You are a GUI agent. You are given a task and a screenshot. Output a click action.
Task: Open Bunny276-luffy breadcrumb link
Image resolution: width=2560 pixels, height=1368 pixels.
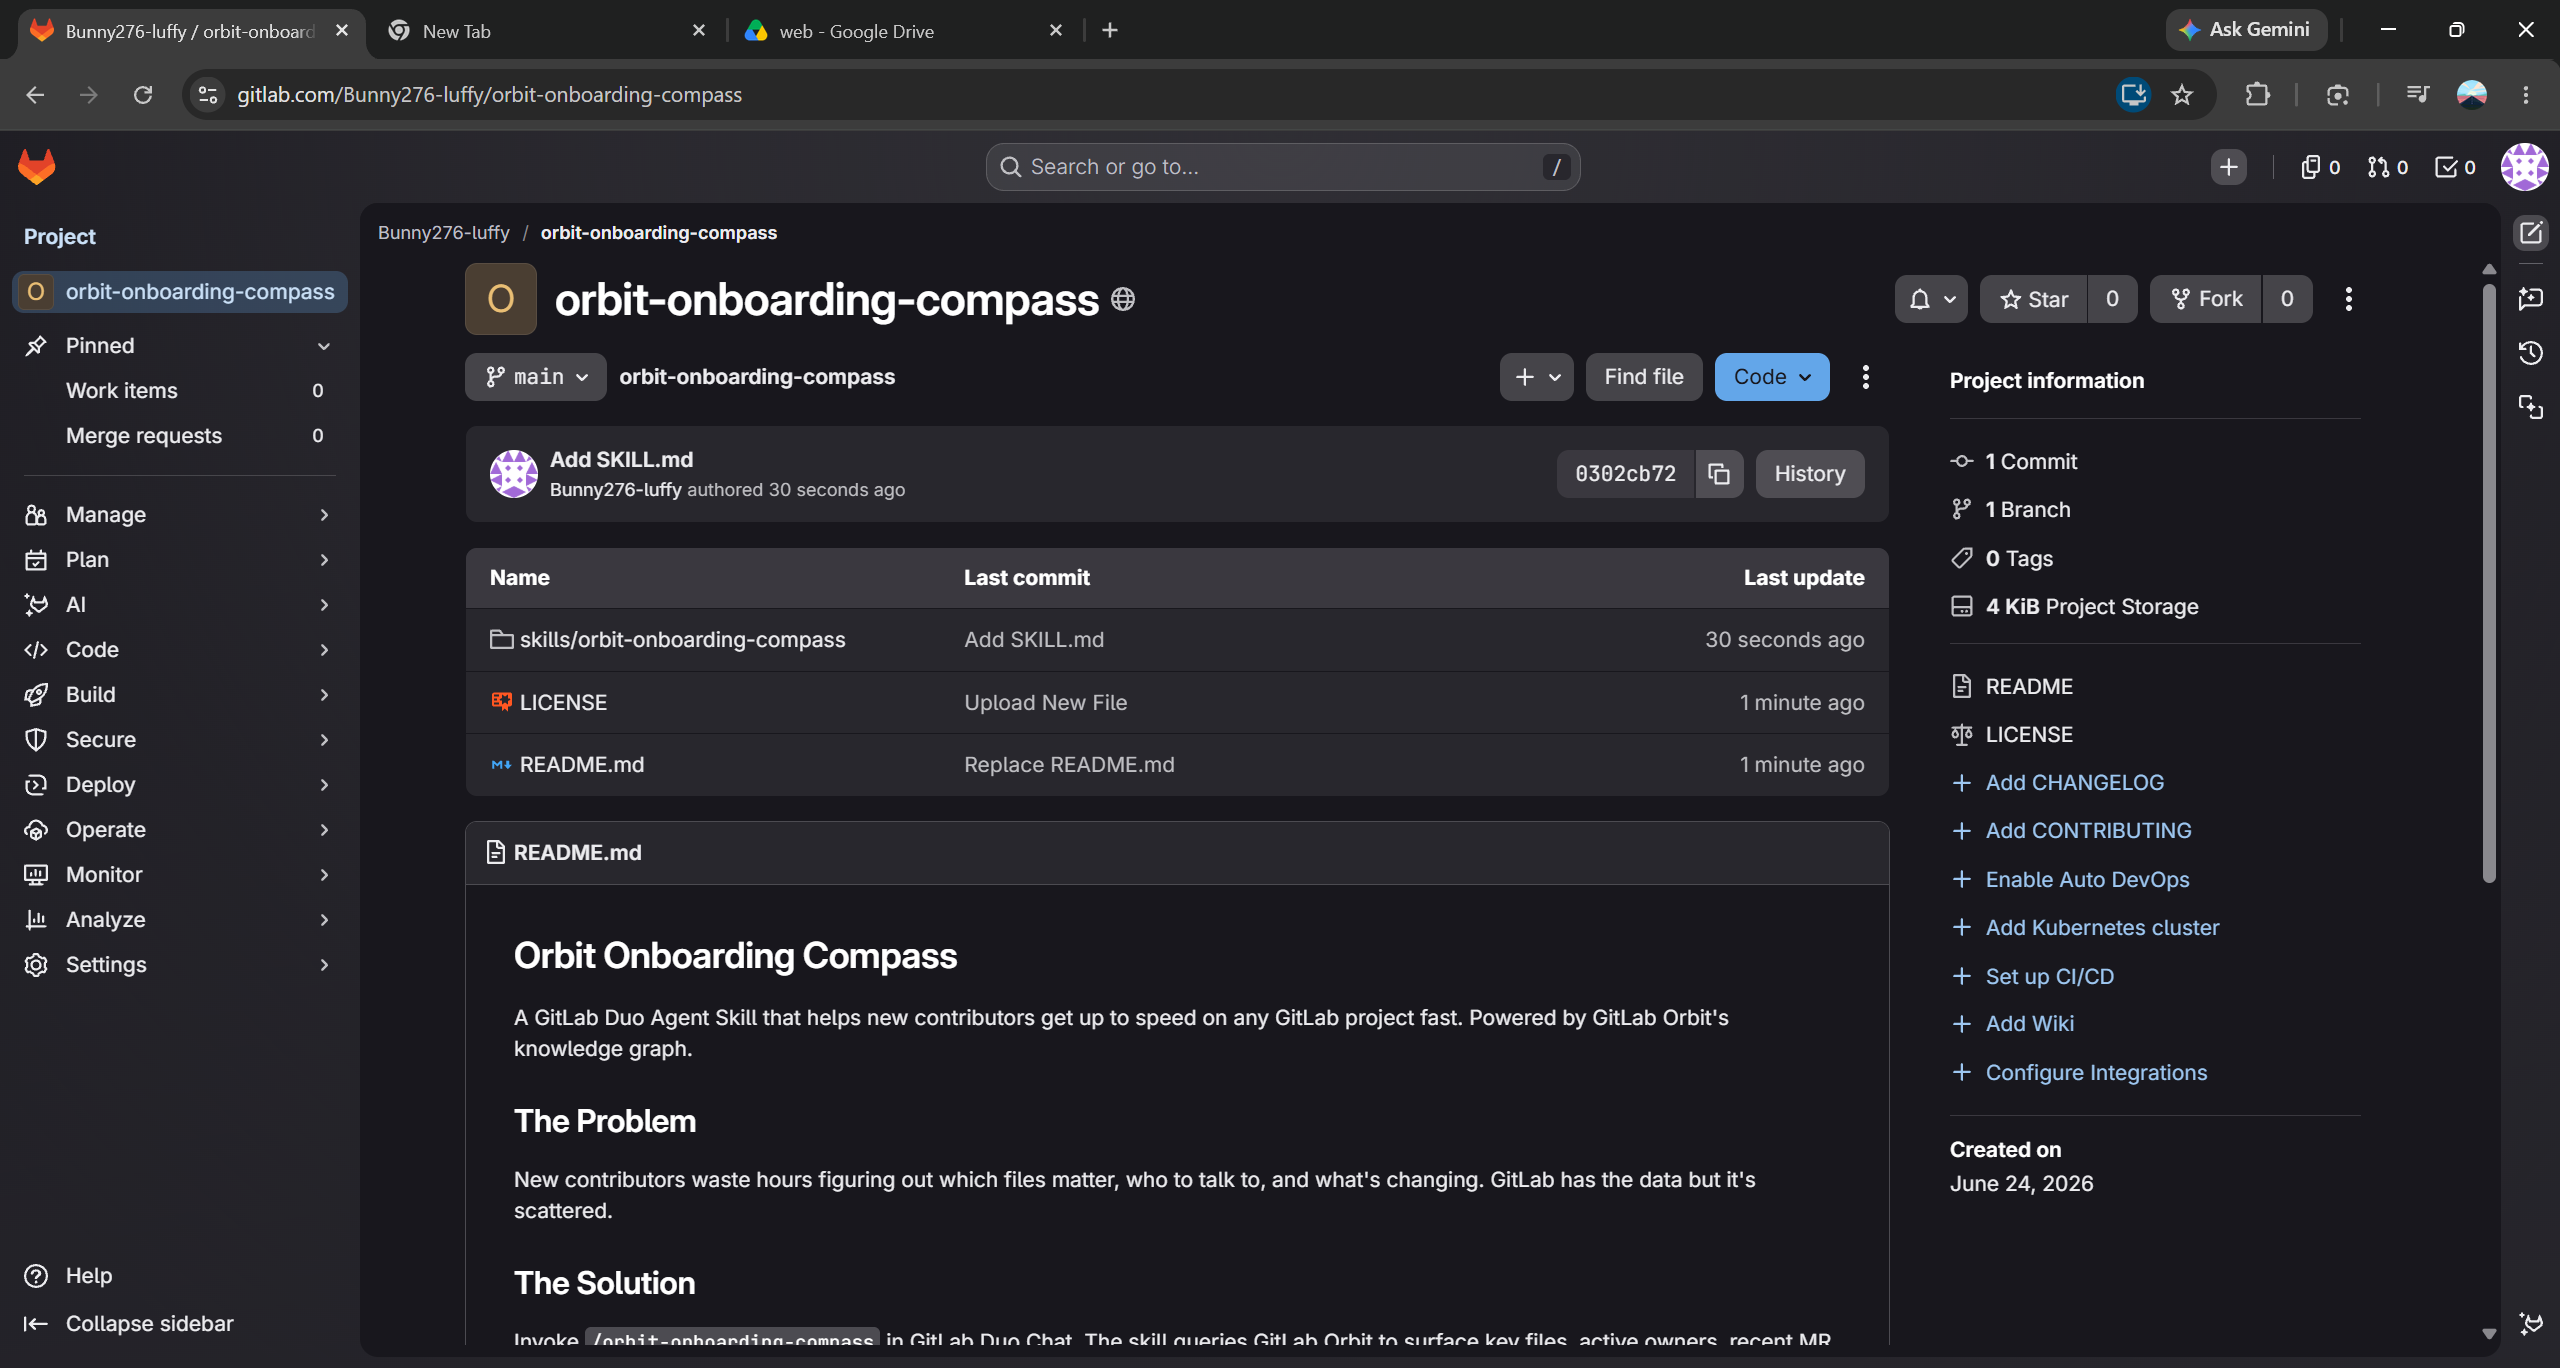pyautogui.click(x=443, y=233)
